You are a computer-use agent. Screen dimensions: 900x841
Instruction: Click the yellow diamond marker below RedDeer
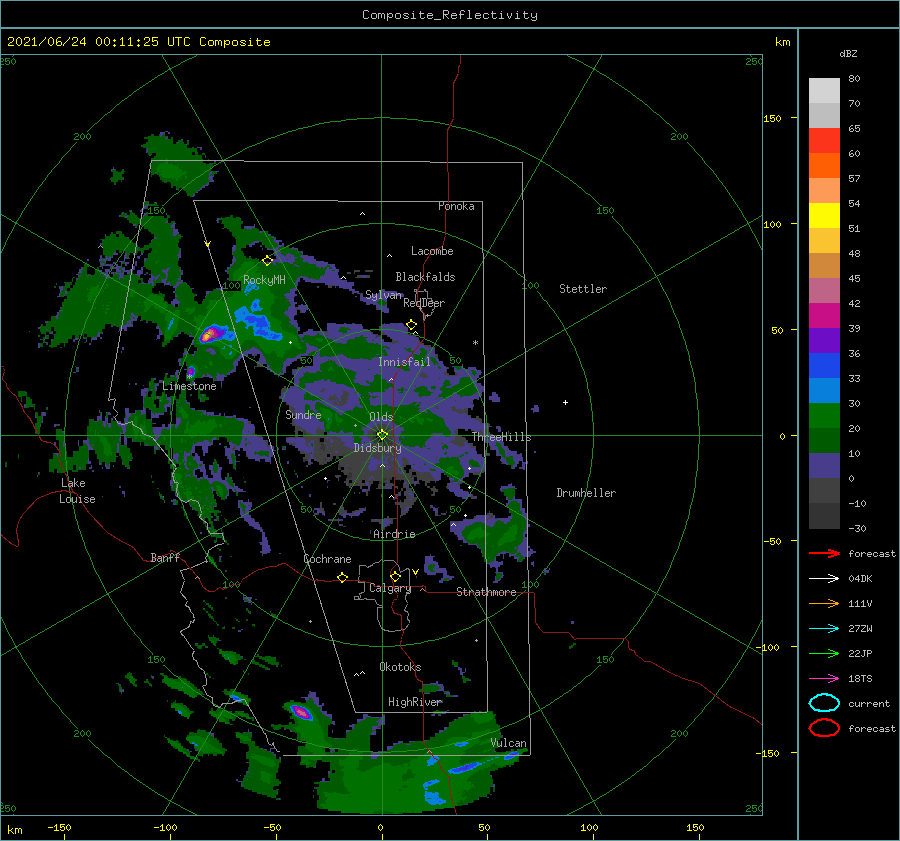tap(412, 325)
